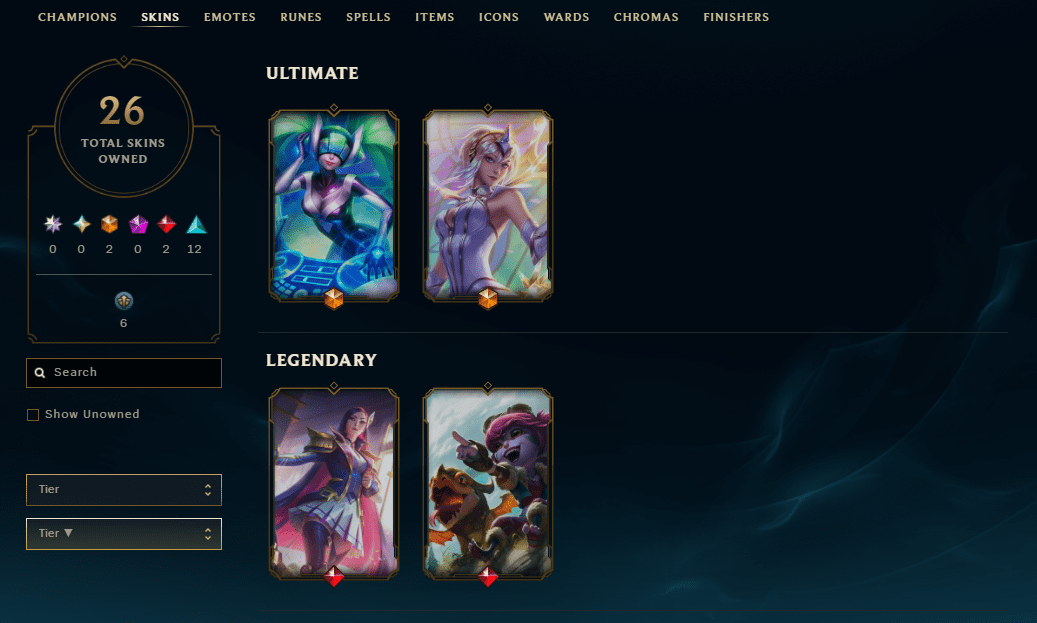Select the Elementalist Lux skin card

pos(488,206)
